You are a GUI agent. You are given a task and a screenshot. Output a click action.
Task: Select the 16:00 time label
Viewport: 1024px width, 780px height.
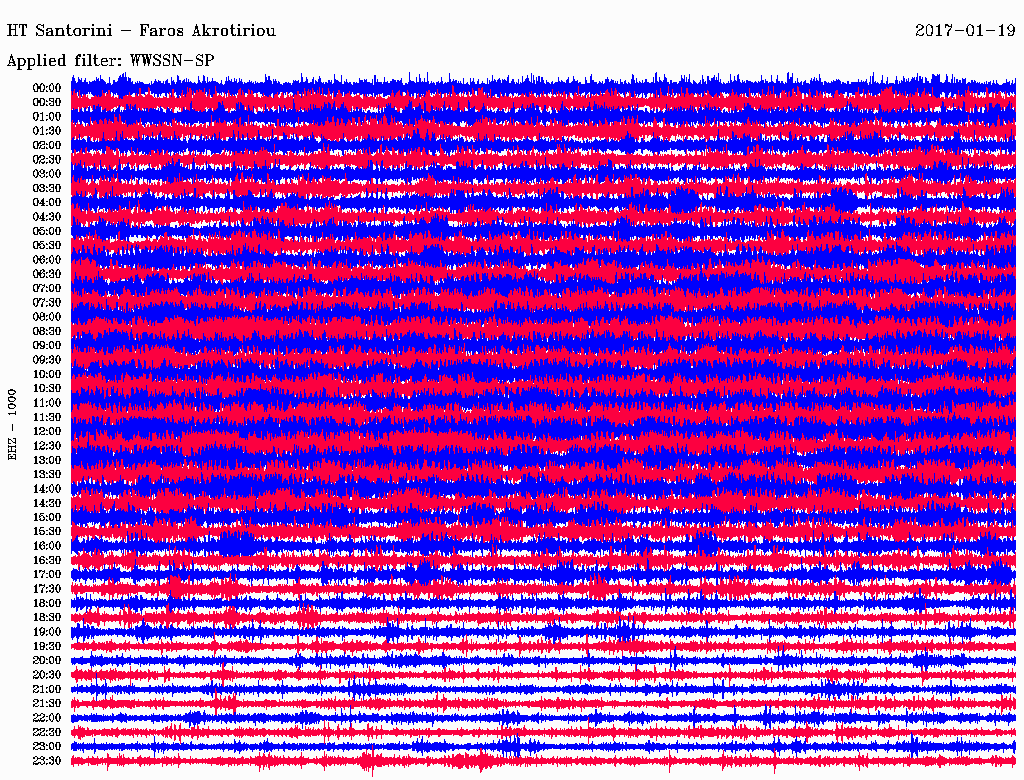[47, 547]
